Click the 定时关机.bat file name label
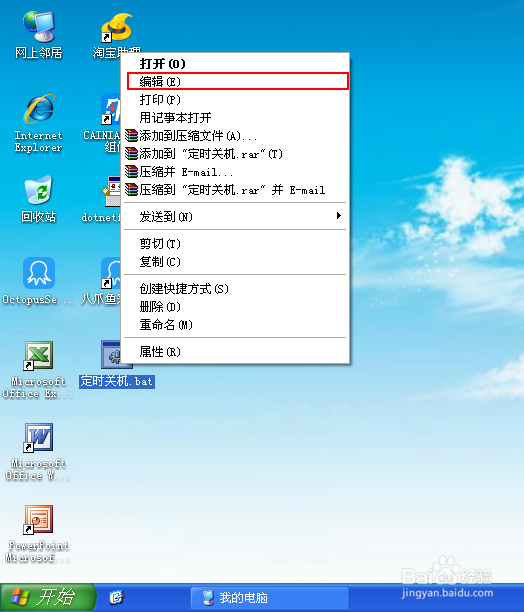 (117, 381)
